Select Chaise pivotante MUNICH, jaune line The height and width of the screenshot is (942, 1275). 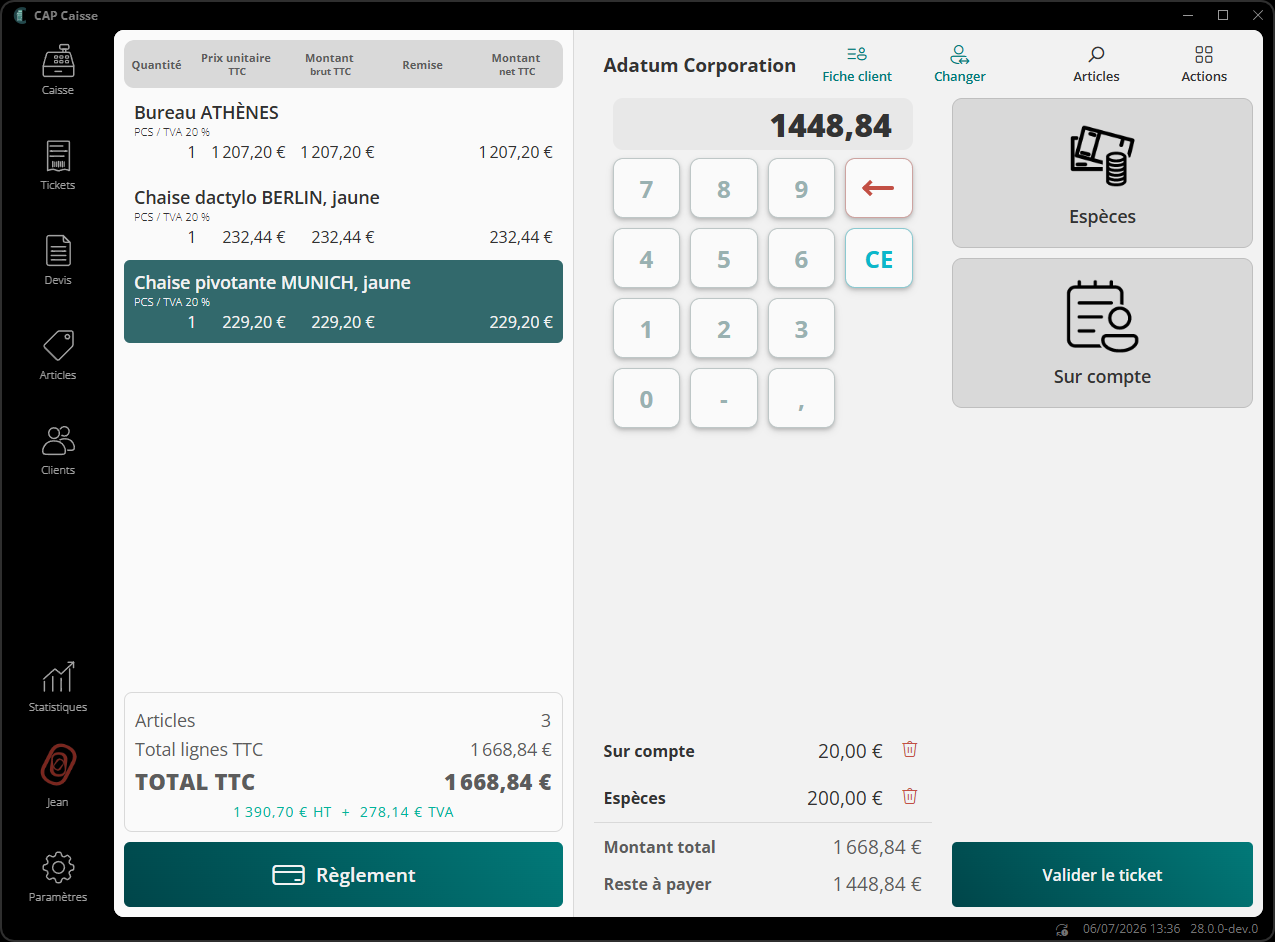click(343, 302)
